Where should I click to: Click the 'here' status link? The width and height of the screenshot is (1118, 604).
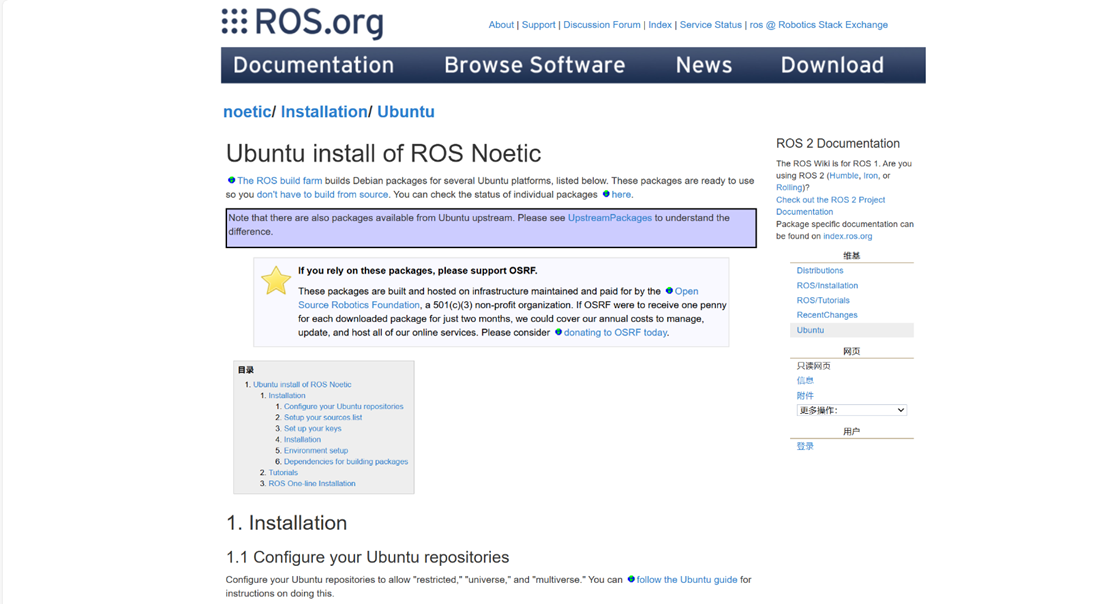pos(621,194)
